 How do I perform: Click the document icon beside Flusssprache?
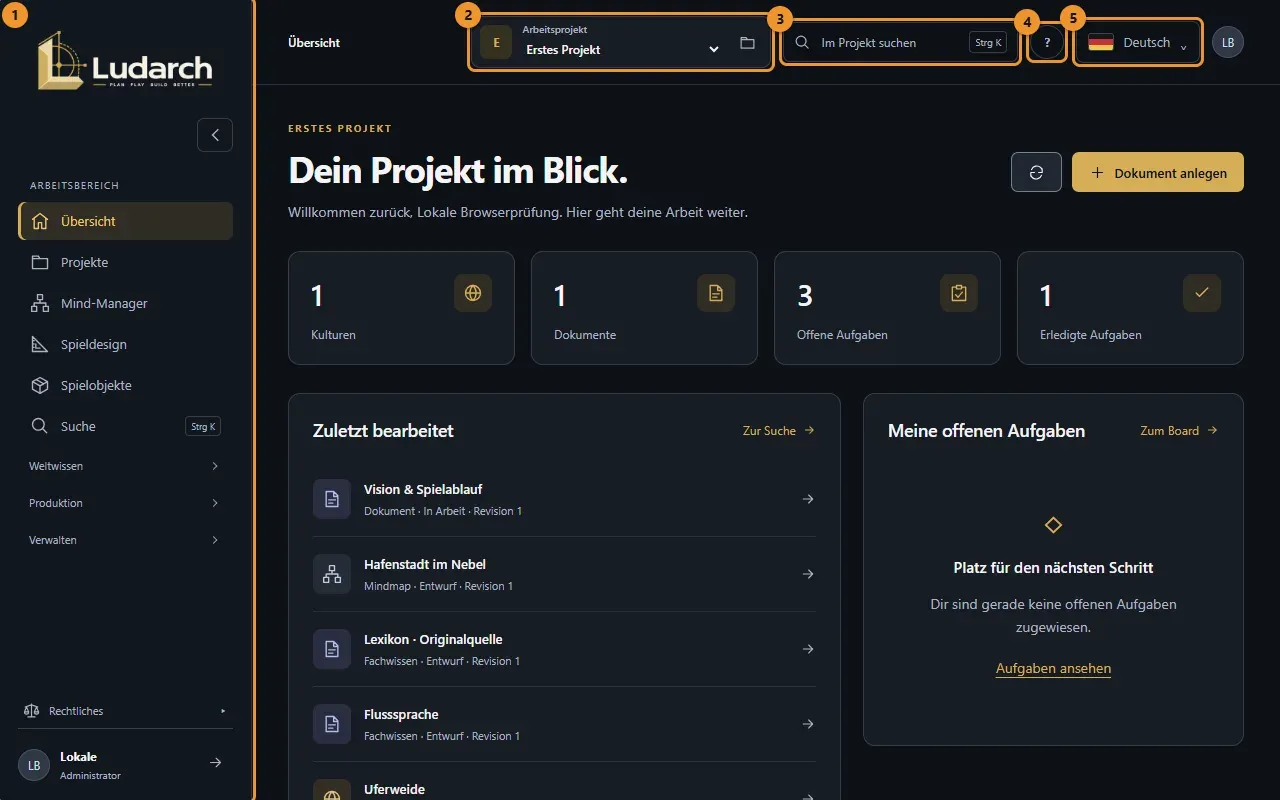click(x=332, y=724)
